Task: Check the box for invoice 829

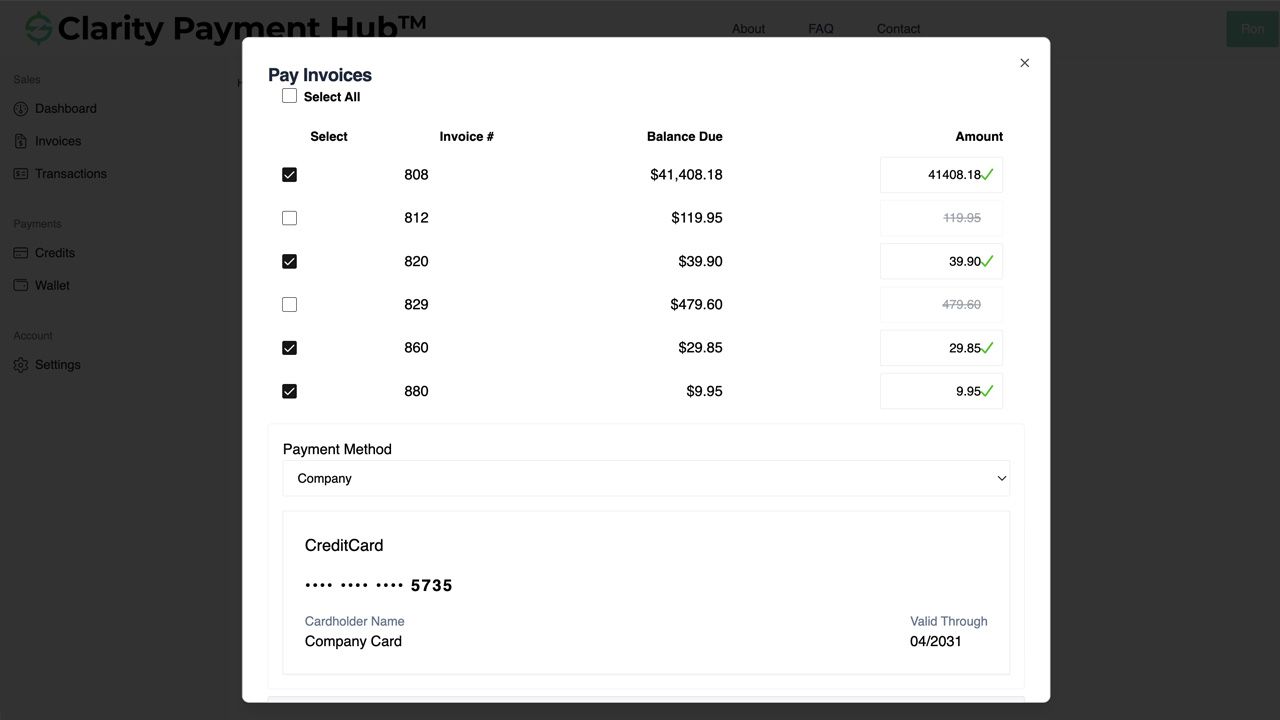Action: click(x=289, y=304)
